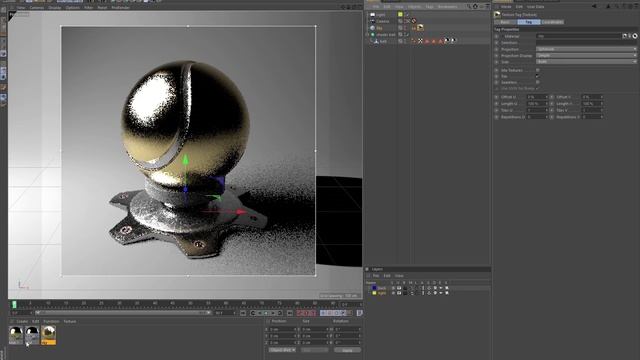This screenshot has height=360, width=640.
Task: Select the highlighted gold material thumbnail
Action: 48,335
